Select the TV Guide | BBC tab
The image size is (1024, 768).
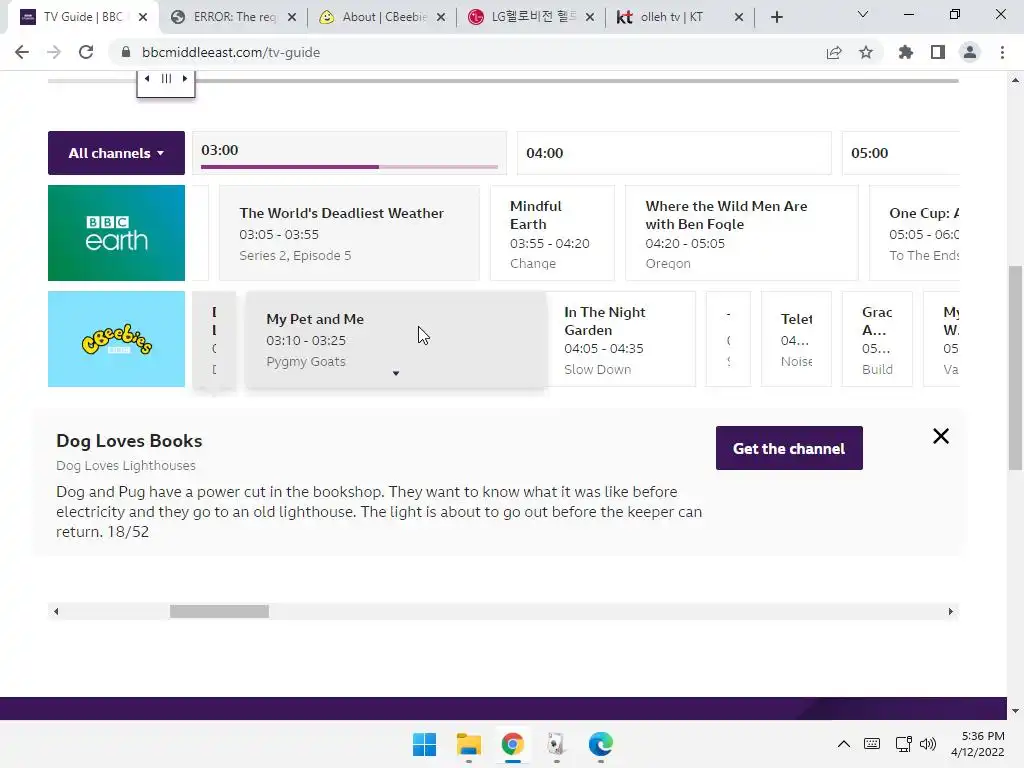point(83,17)
